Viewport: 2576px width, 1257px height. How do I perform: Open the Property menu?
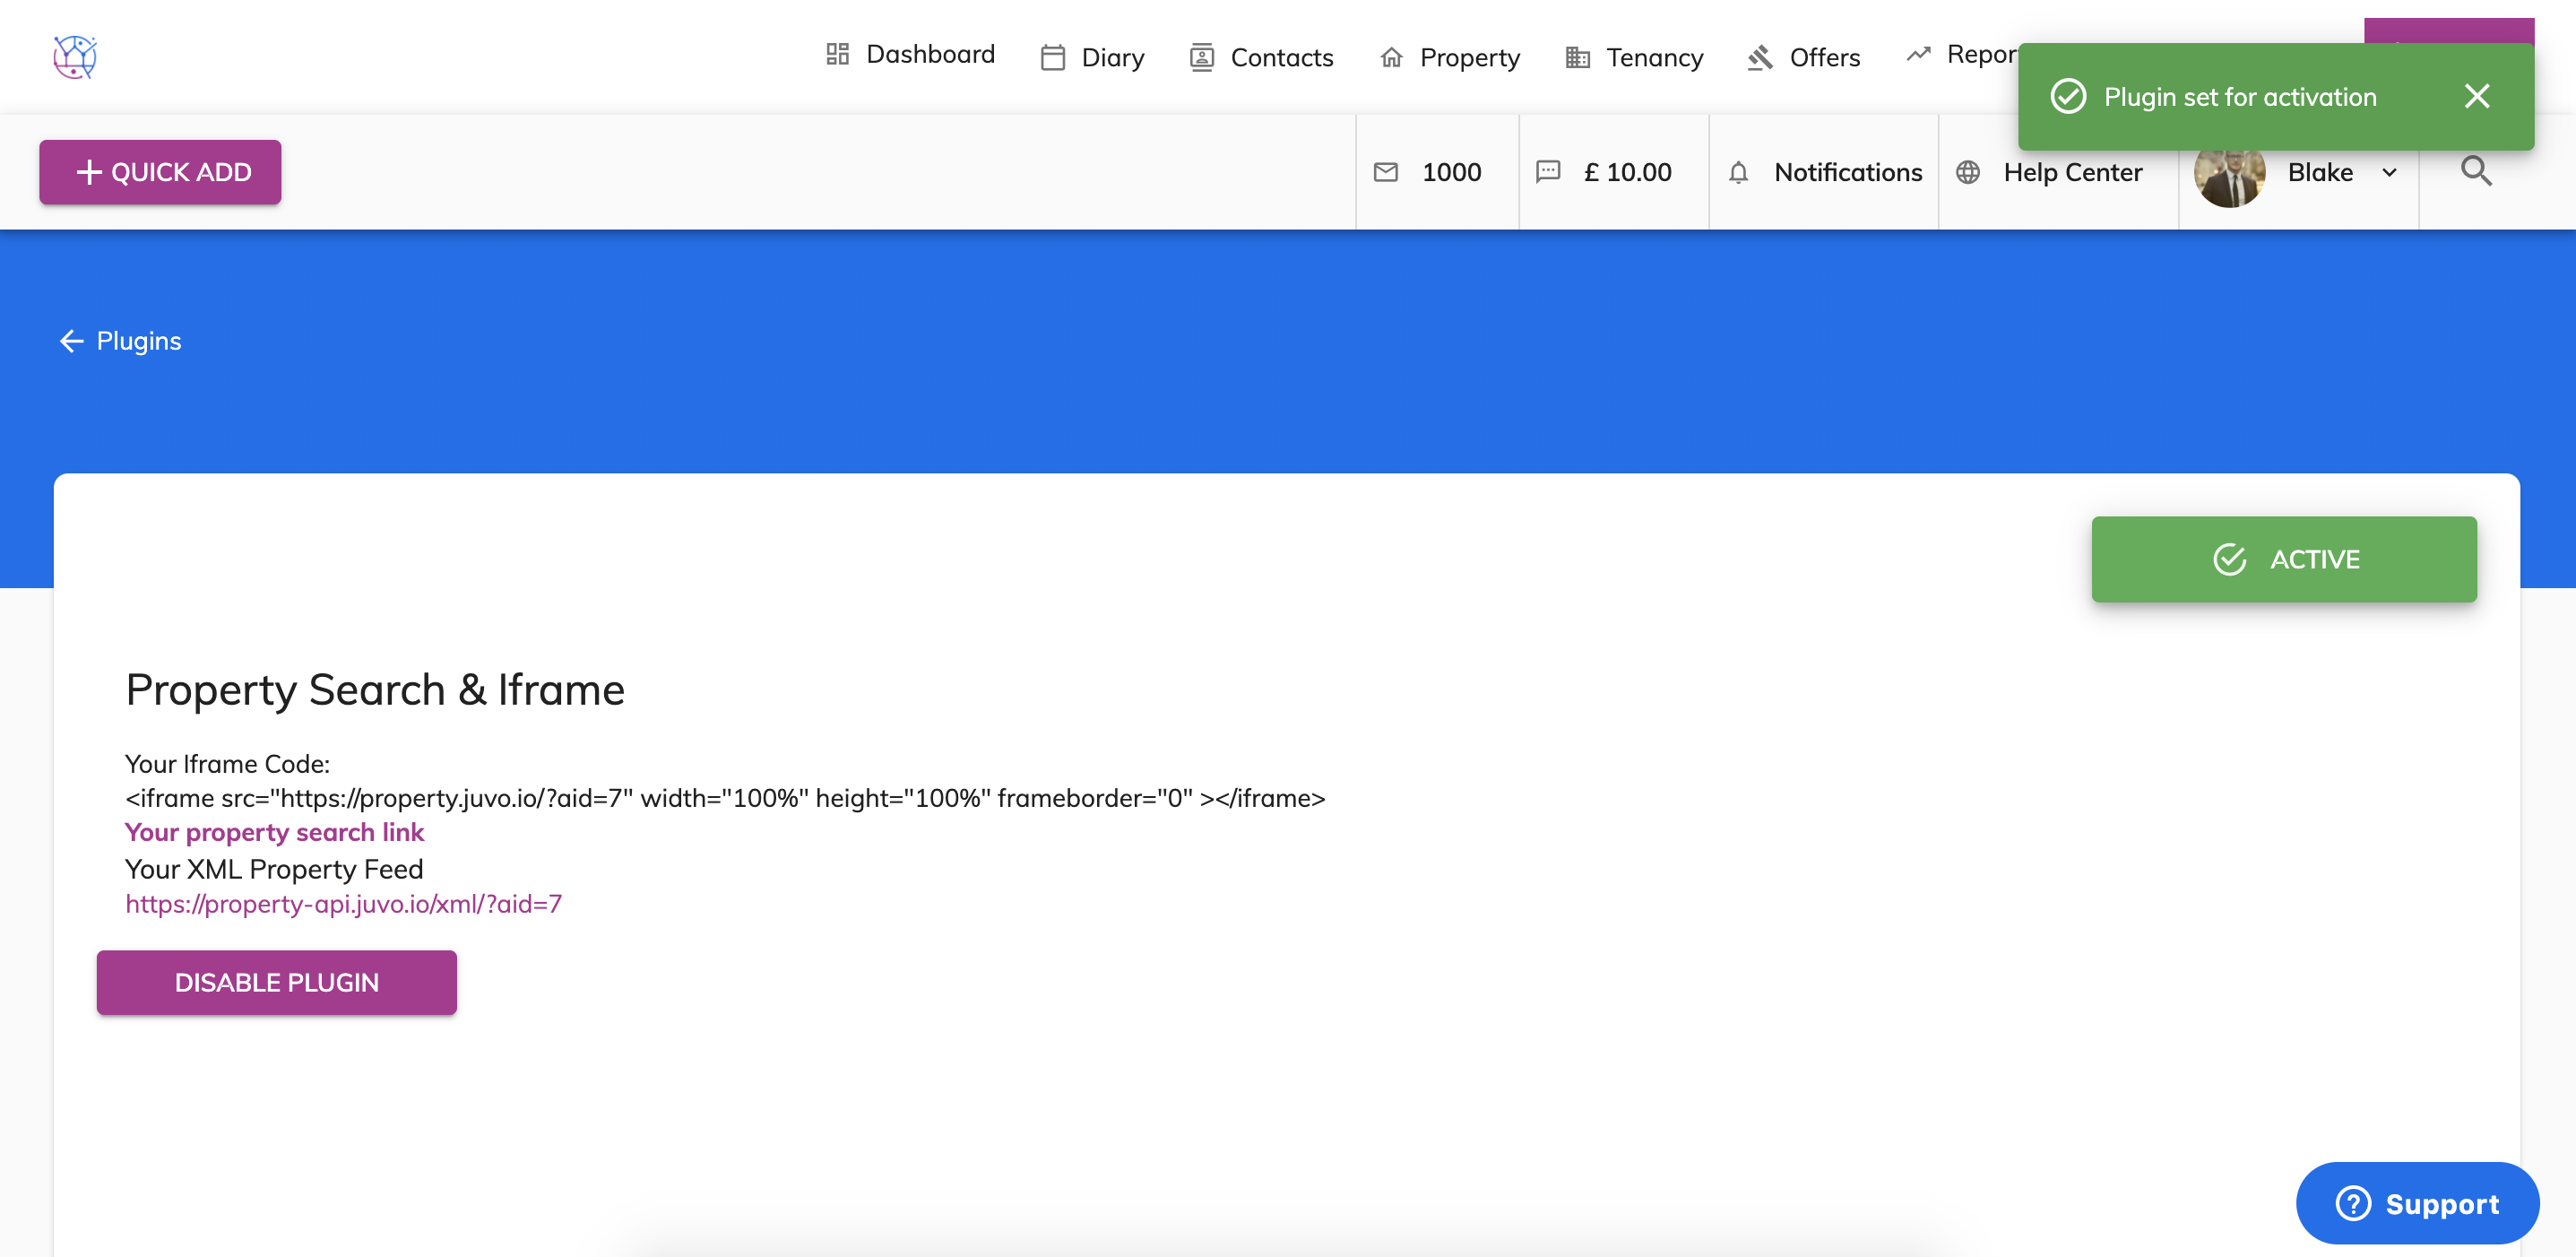[1449, 57]
